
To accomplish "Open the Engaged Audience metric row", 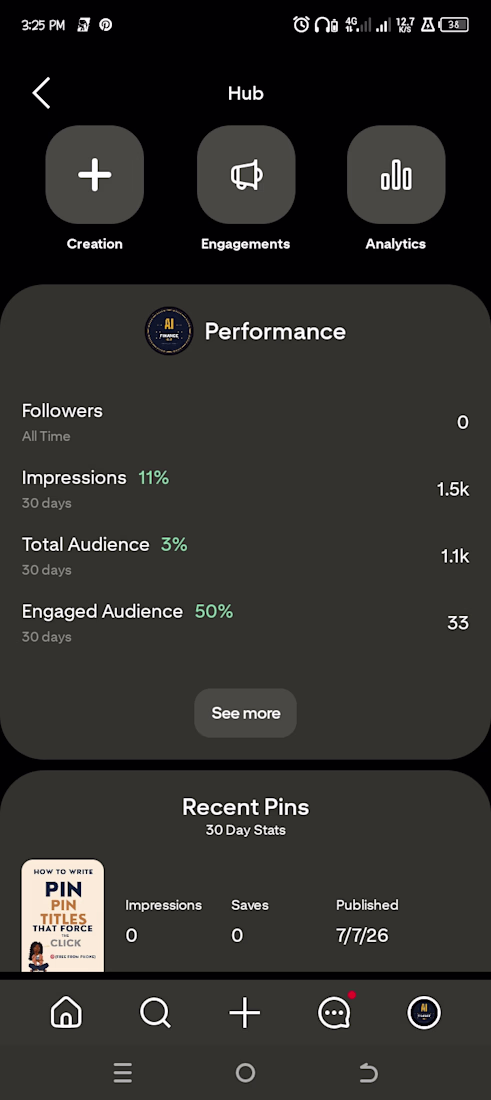I will 246,623.
